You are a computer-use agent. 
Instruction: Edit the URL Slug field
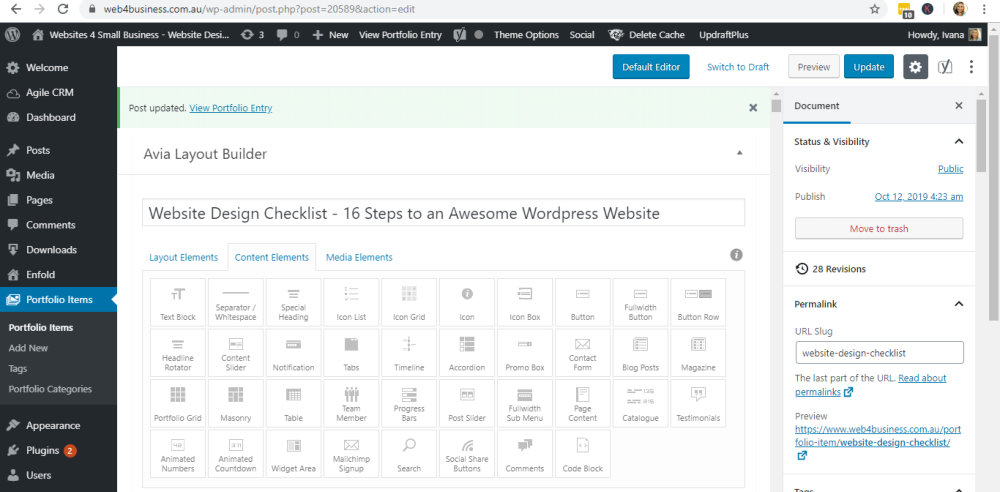coord(879,352)
